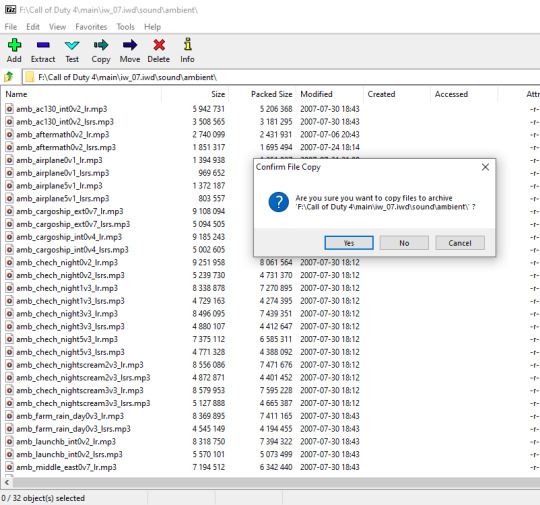
Task: Click file icon of amb_chech_nightscream2v3_lr.mp3
Action: pos(9,365)
